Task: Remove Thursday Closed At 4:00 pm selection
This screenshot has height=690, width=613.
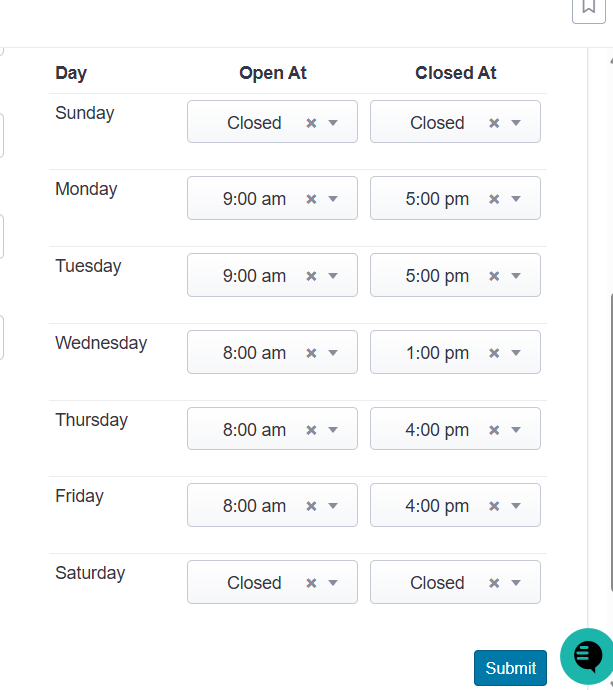Action: (494, 429)
